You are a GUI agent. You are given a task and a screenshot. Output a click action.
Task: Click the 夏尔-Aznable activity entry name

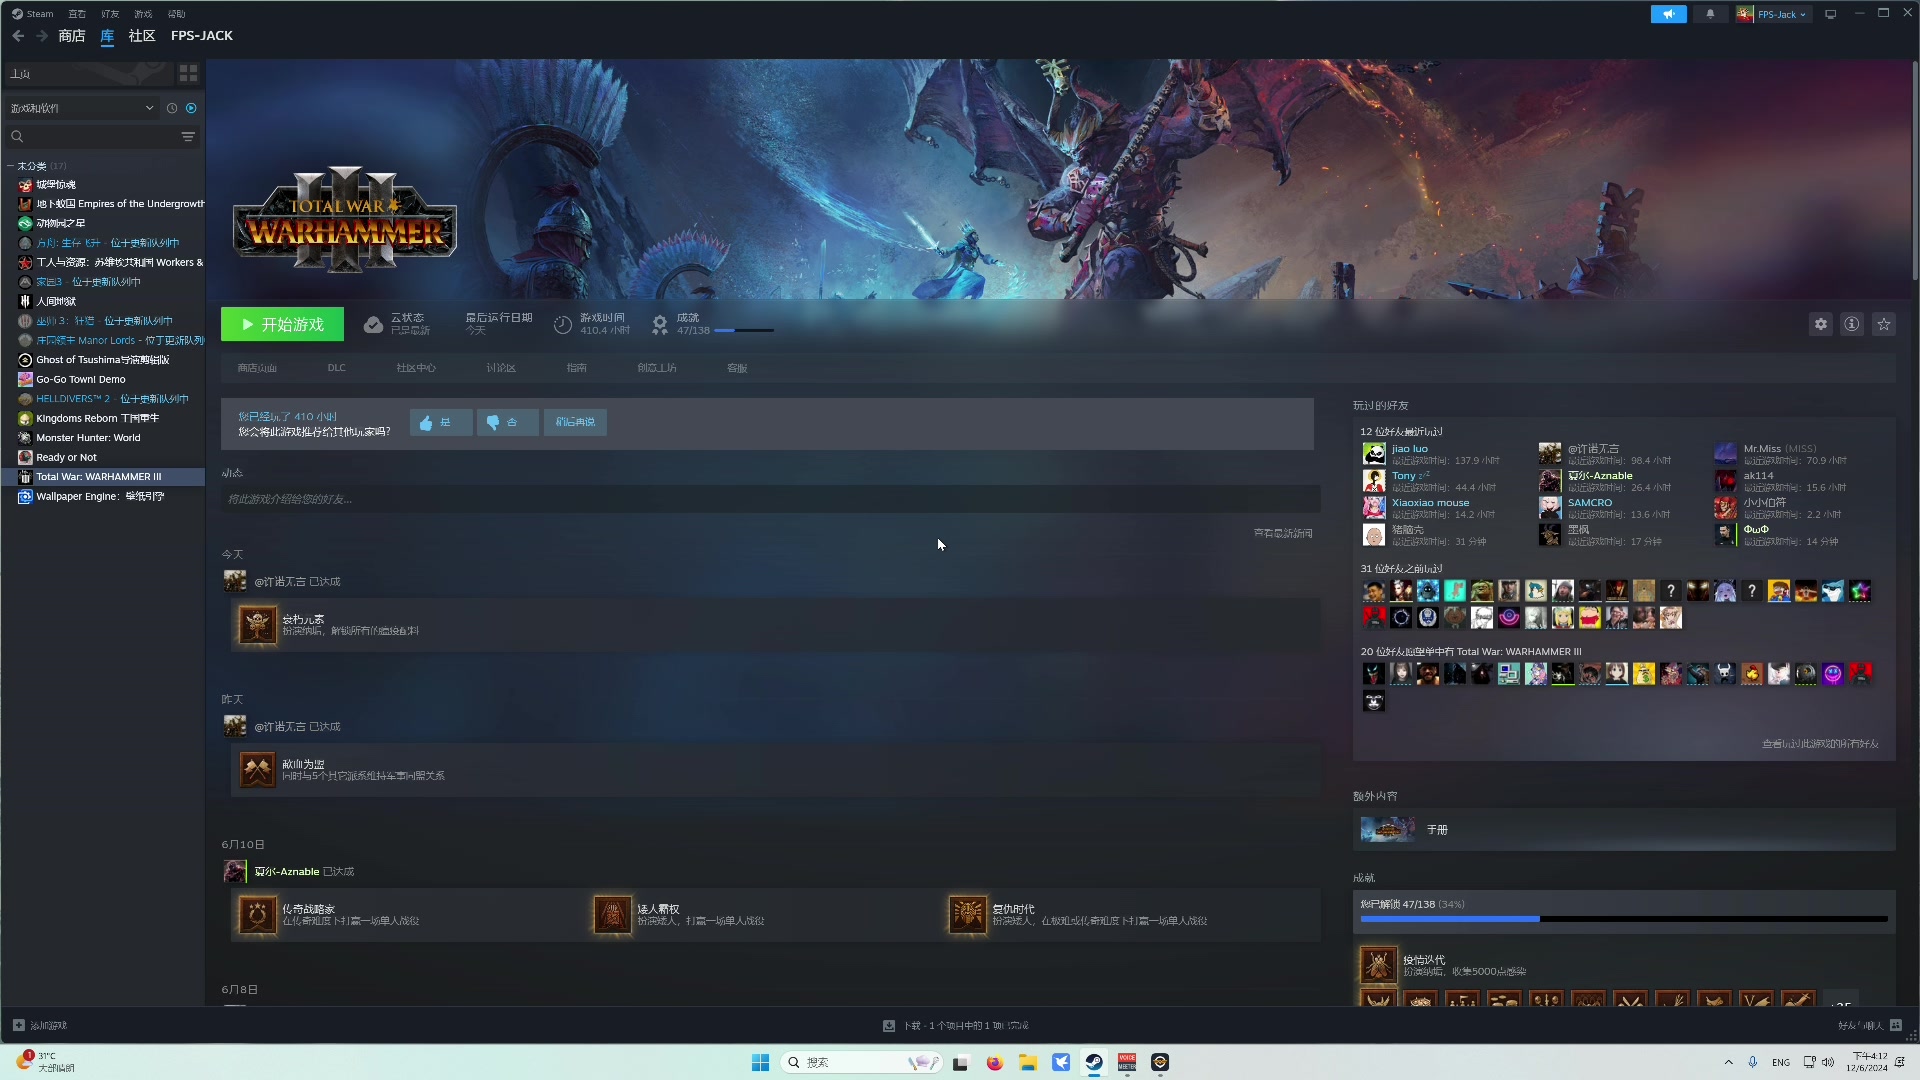point(286,872)
